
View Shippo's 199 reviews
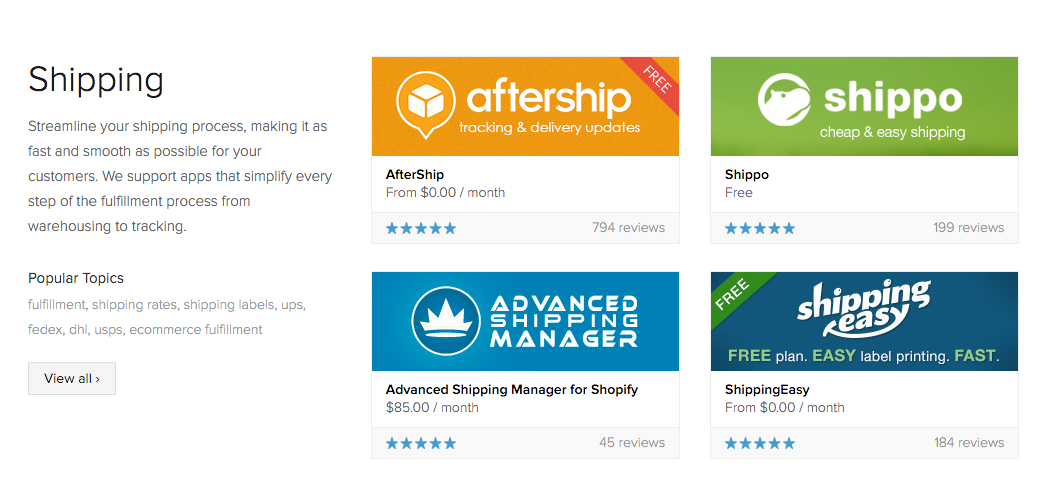pos(968,228)
